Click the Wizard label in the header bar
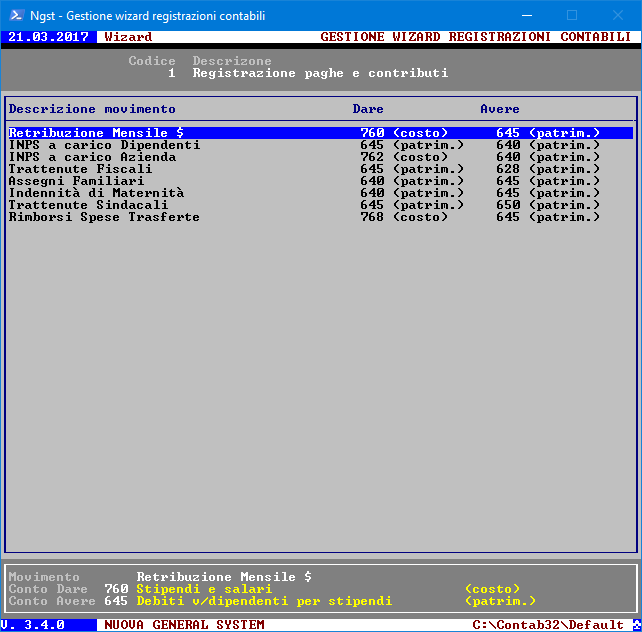Screen dimensions: 642x632 pyautogui.click(x=128, y=37)
